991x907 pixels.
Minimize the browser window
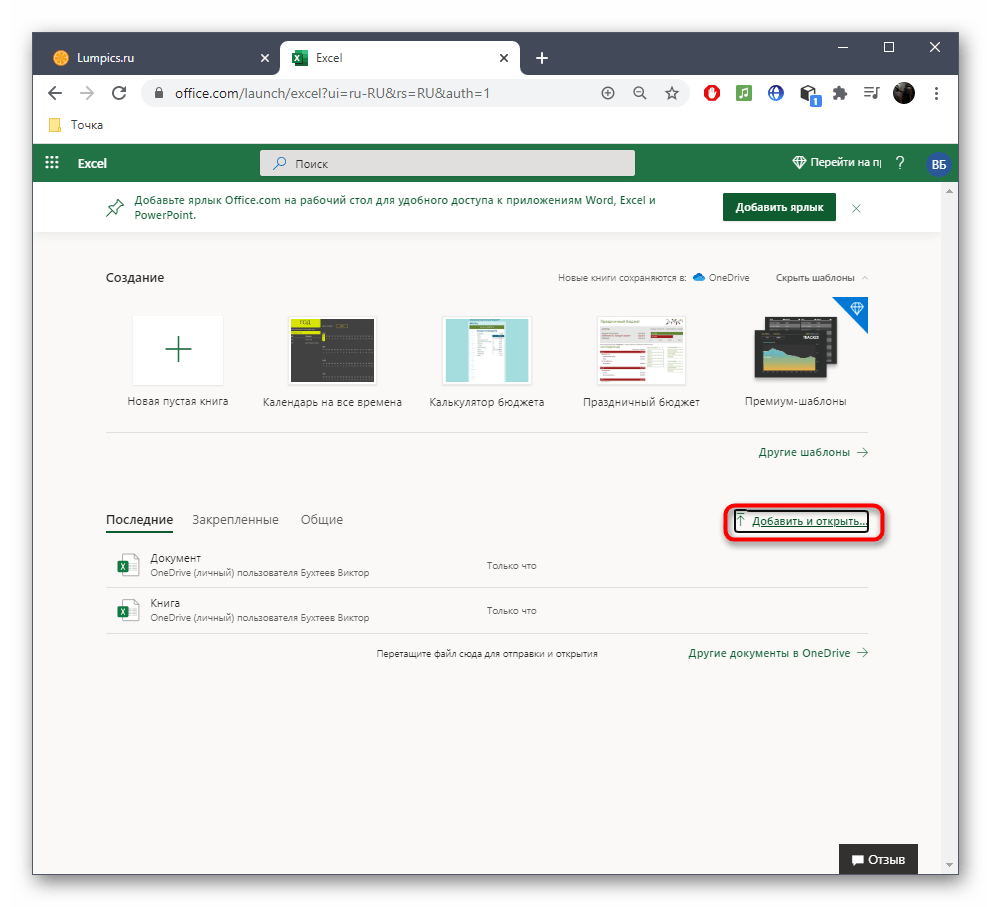pyautogui.click(x=842, y=47)
